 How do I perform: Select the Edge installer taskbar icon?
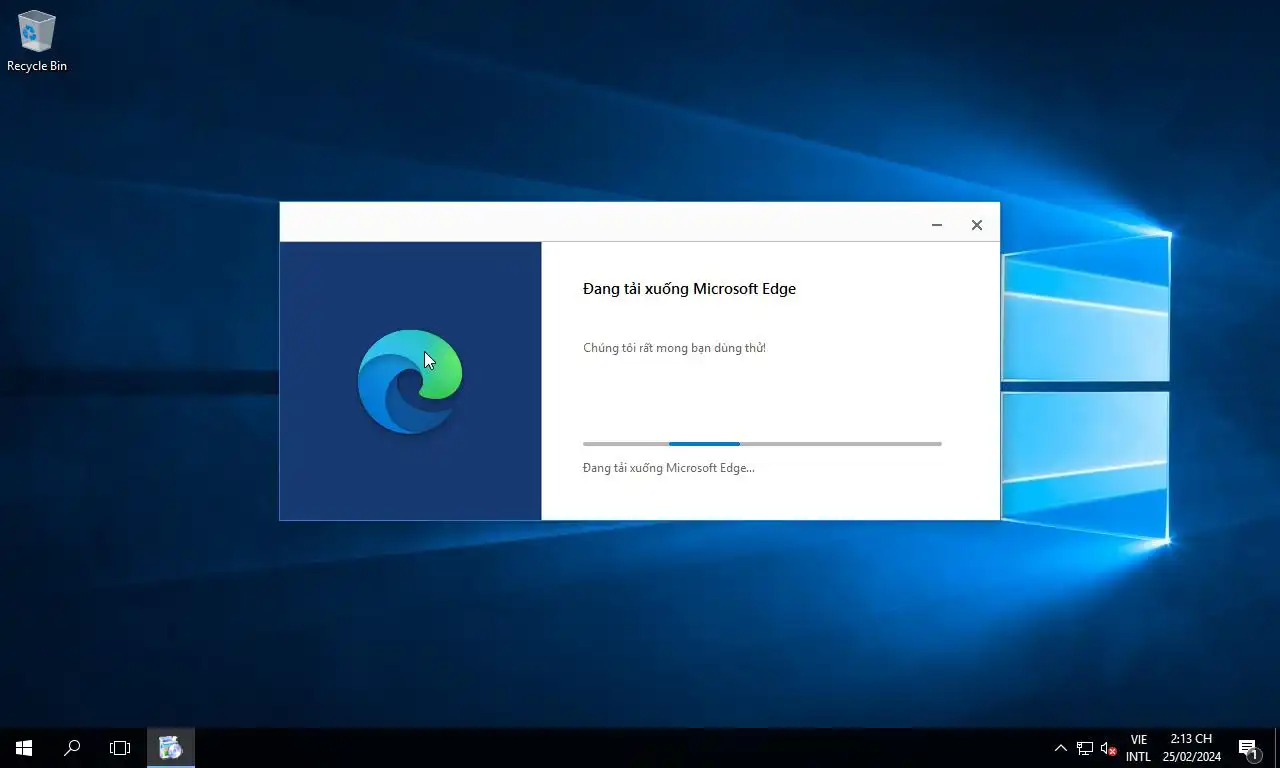171,747
